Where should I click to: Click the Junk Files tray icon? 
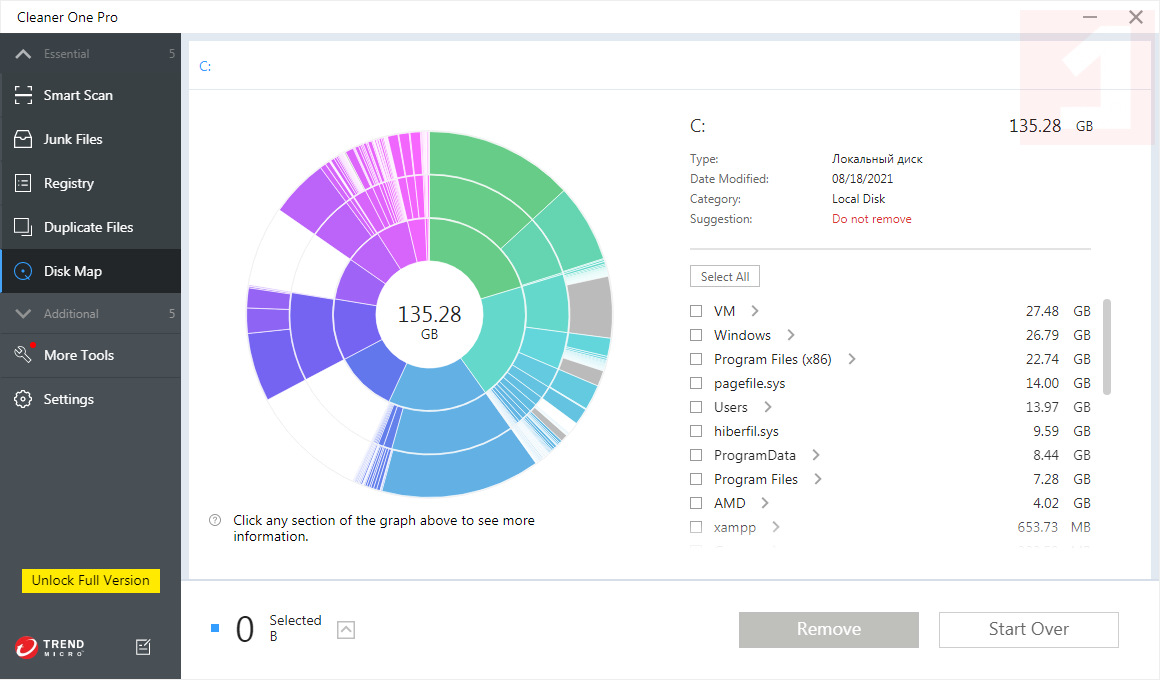coord(23,139)
